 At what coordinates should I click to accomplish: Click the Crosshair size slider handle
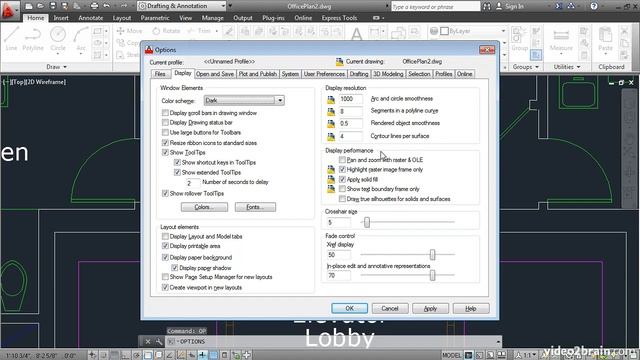tap(367, 222)
